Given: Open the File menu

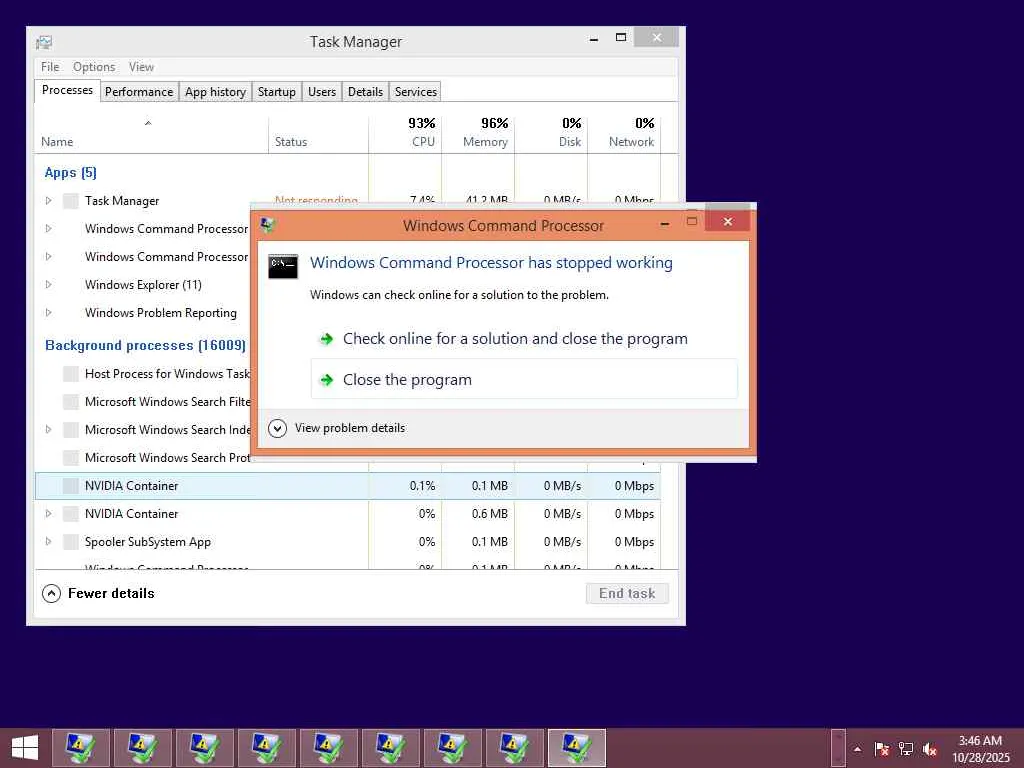Looking at the screenshot, I should (x=50, y=67).
